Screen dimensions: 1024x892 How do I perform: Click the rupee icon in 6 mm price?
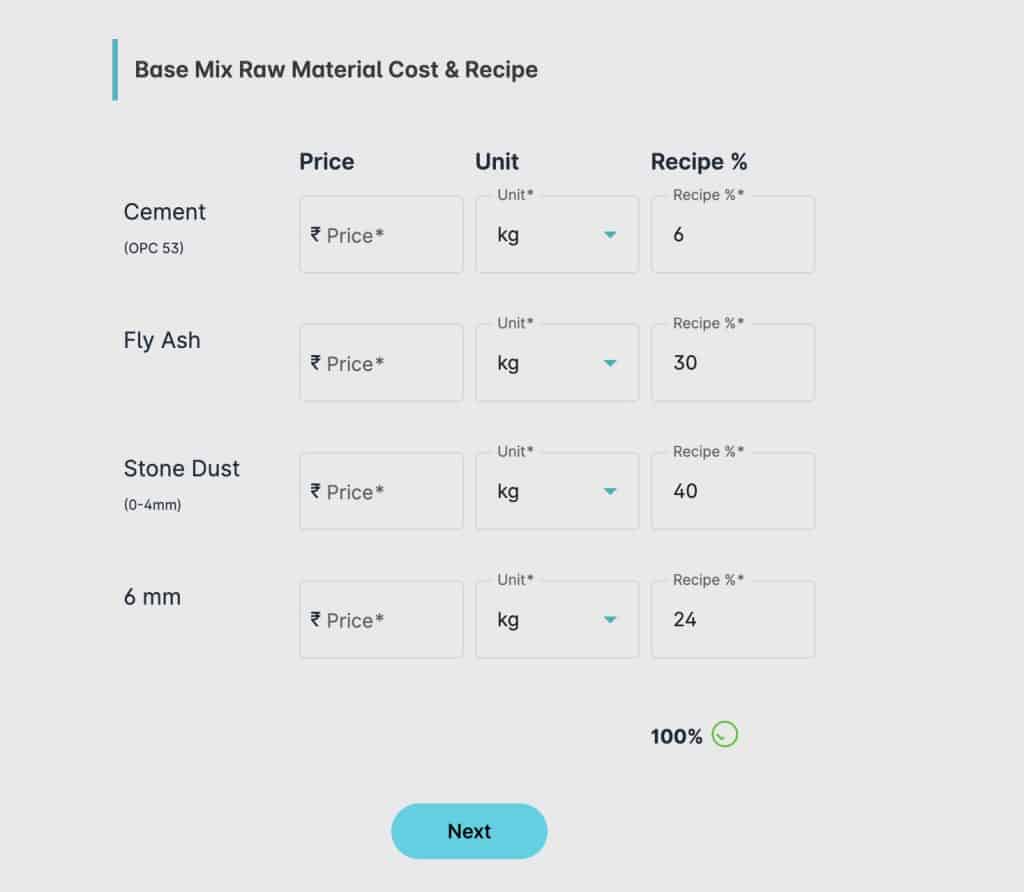coord(315,619)
